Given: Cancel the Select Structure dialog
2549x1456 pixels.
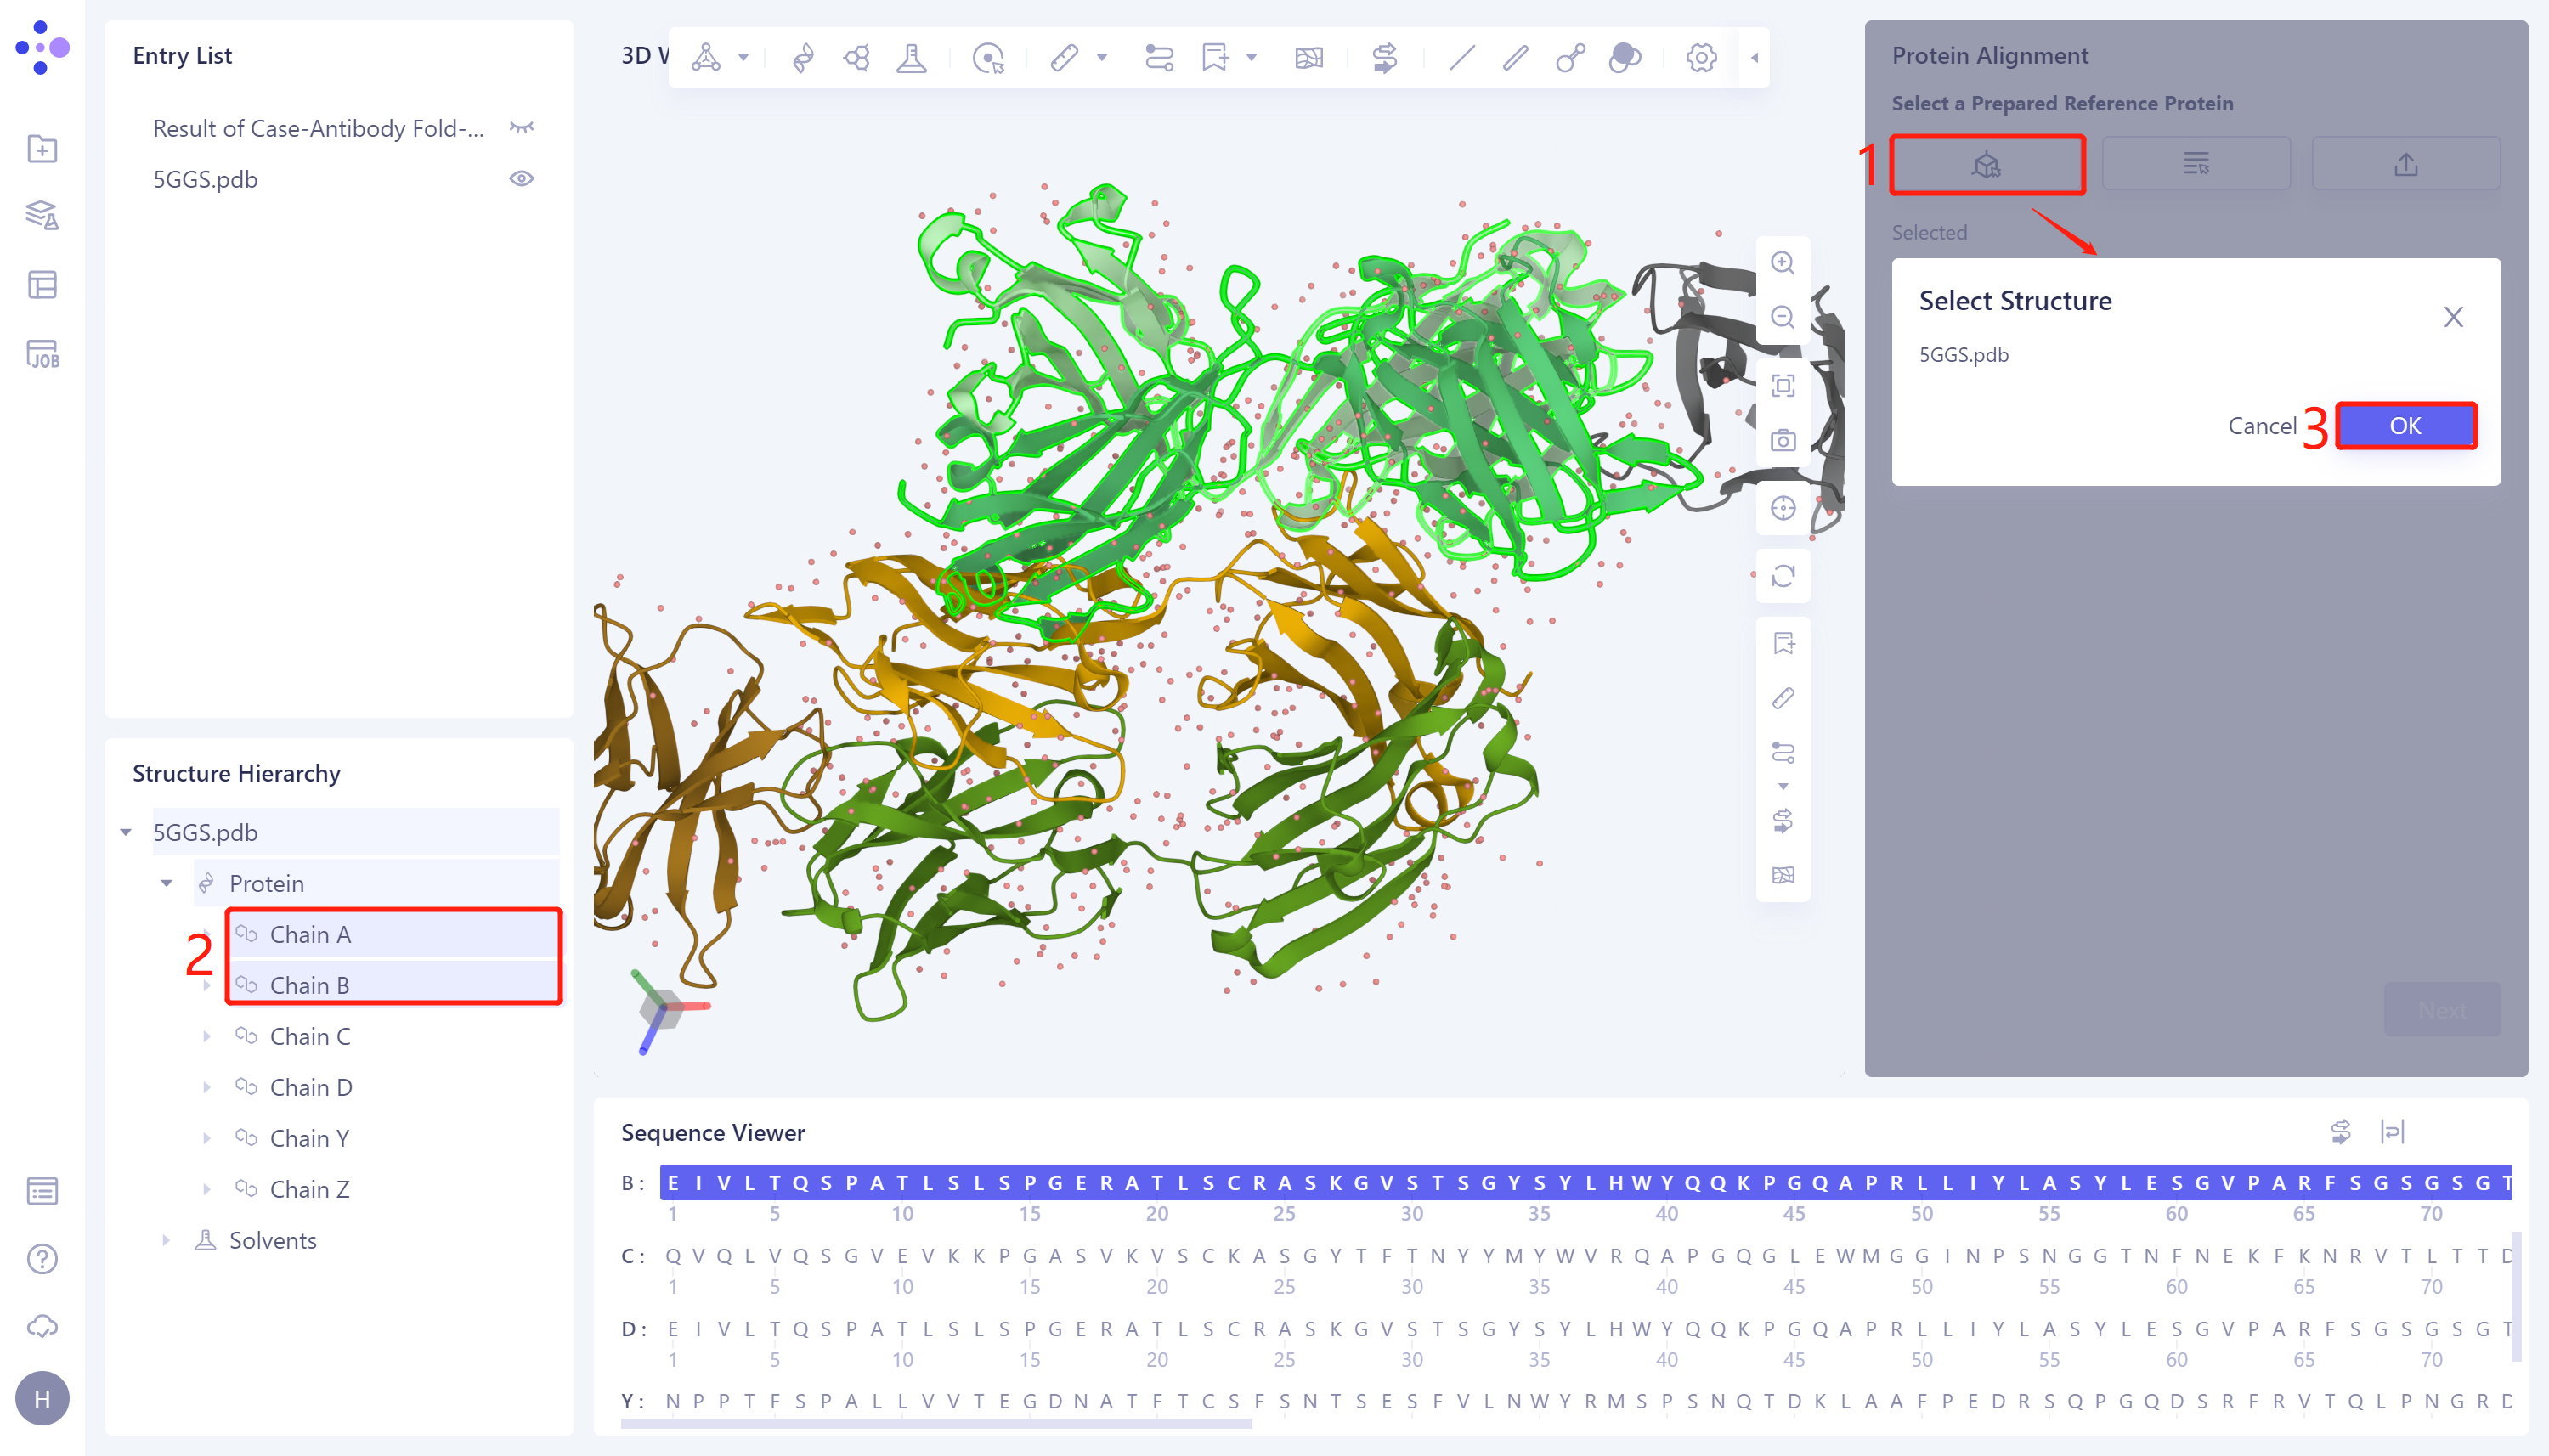Looking at the screenshot, I should point(2264,425).
